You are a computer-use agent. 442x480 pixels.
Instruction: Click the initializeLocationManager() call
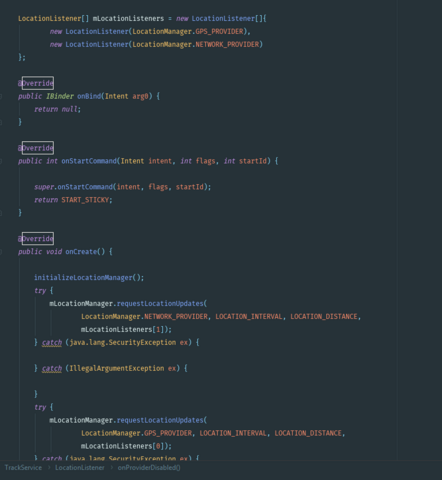(89, 277)
